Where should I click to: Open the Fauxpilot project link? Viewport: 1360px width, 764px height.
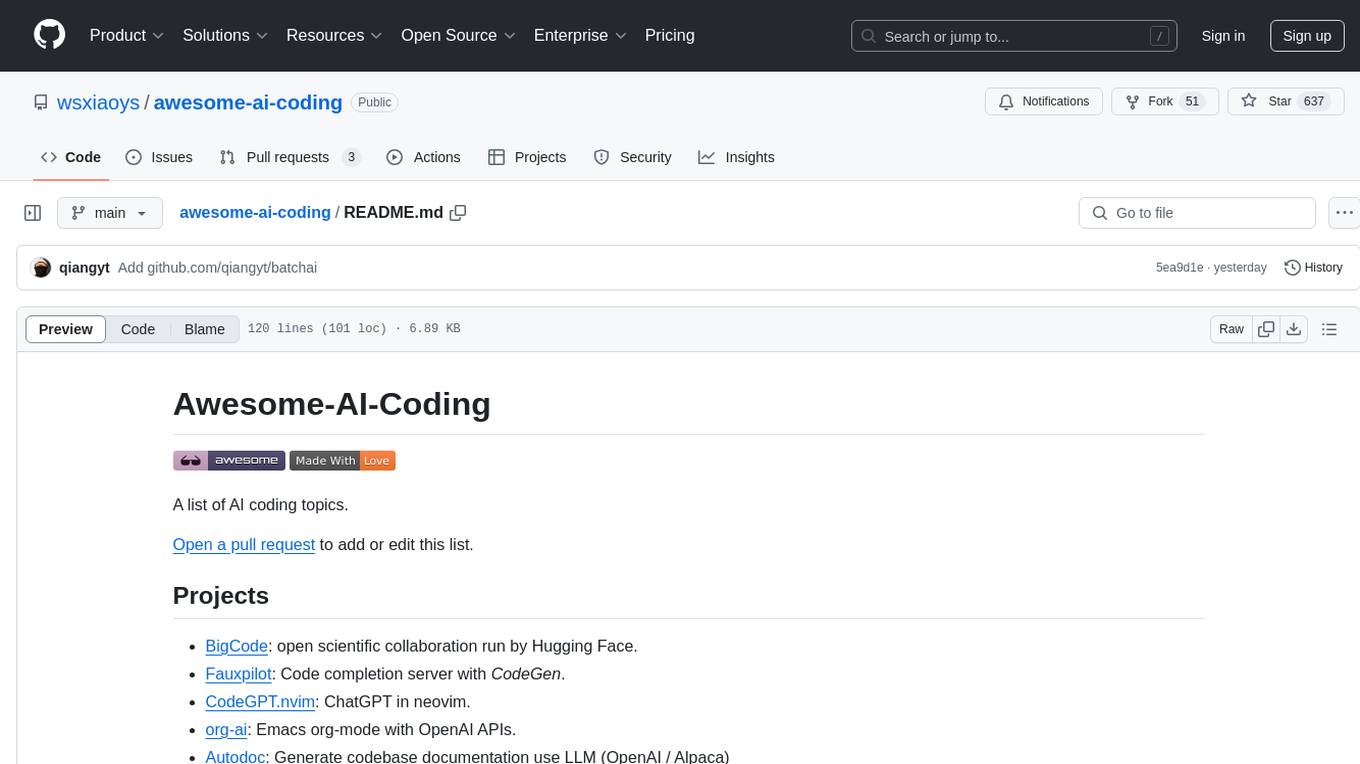pyautogui.click(x=238, y=674)
